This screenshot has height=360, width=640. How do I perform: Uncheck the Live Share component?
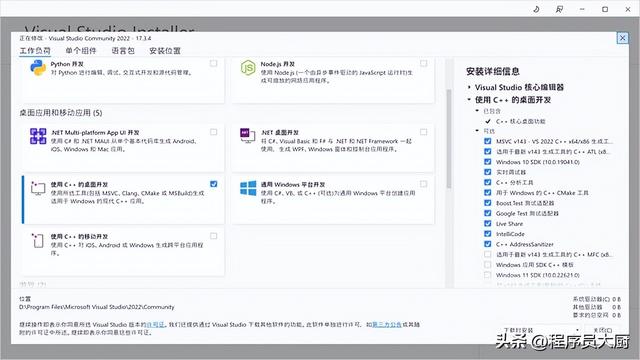[x=487, y=223]
